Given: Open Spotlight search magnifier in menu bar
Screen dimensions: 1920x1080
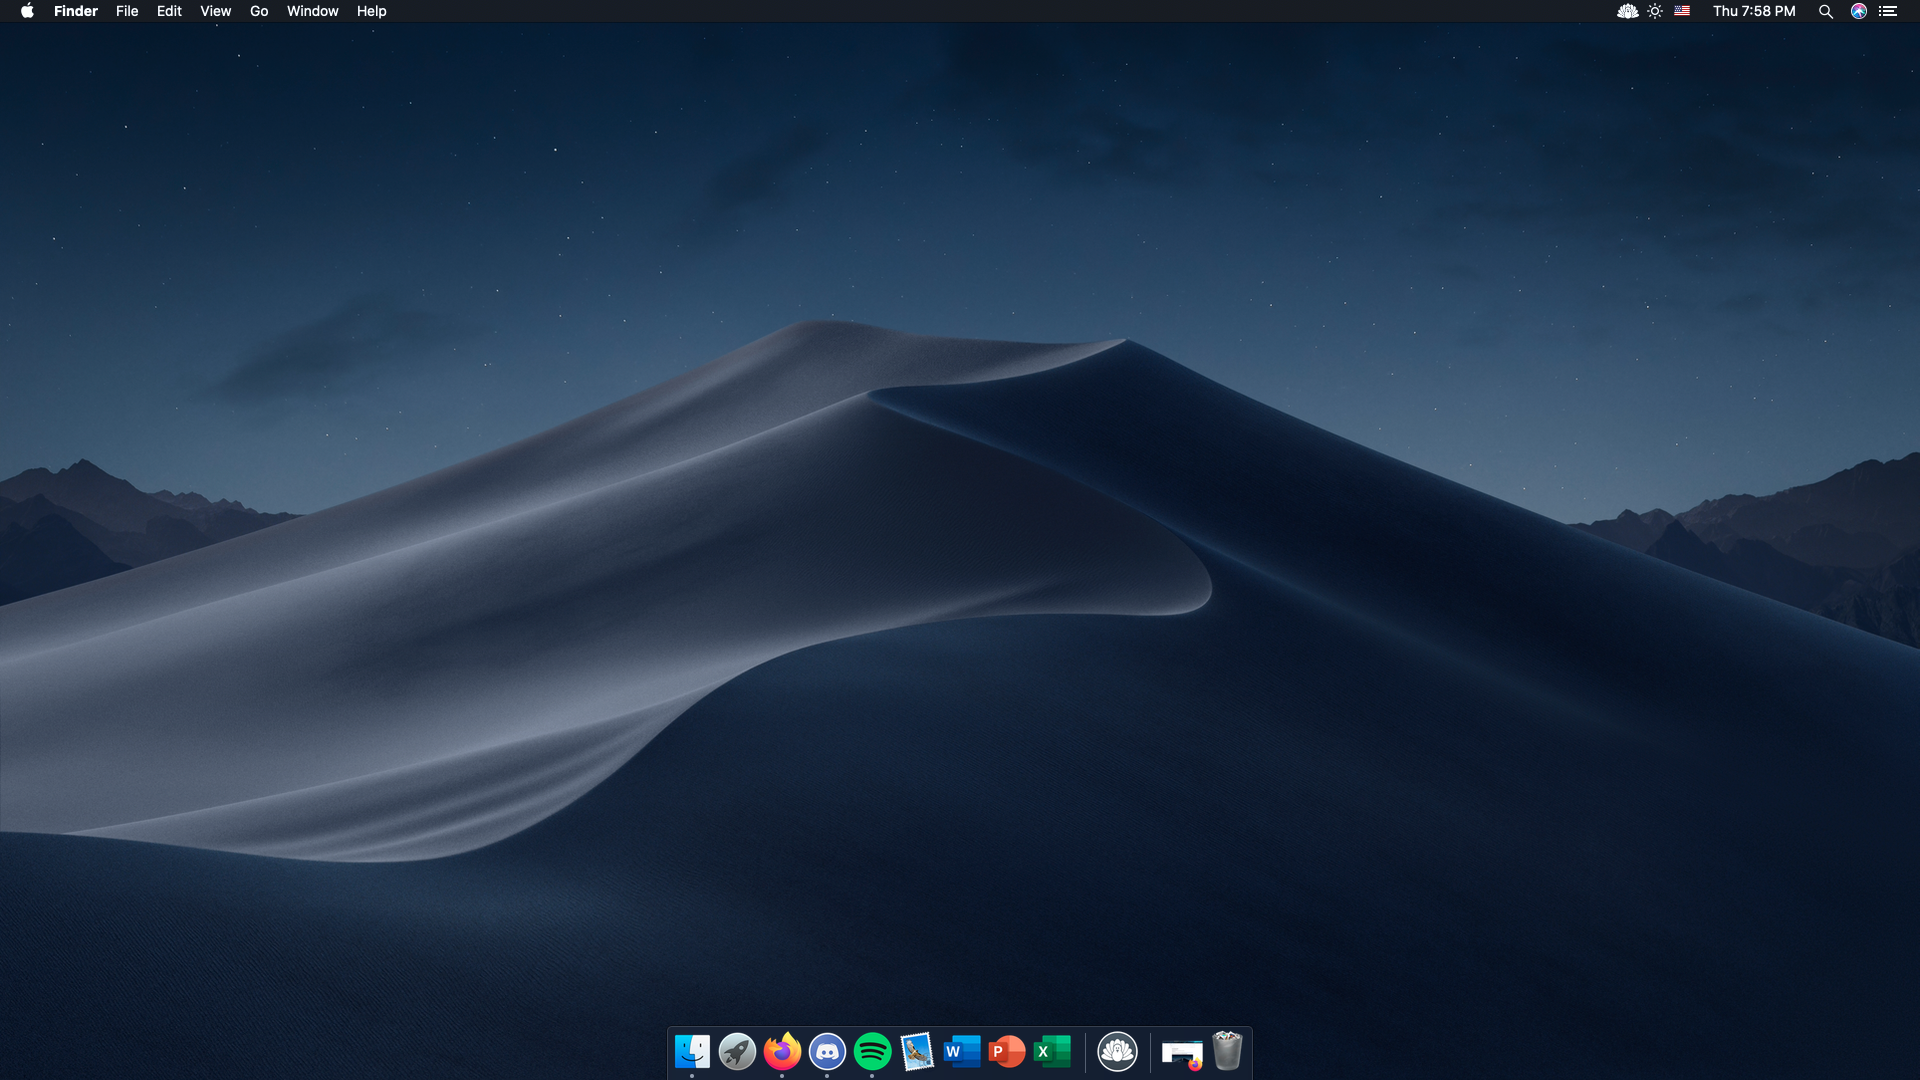Looking at the screenshot, I should coord(1825,11).
